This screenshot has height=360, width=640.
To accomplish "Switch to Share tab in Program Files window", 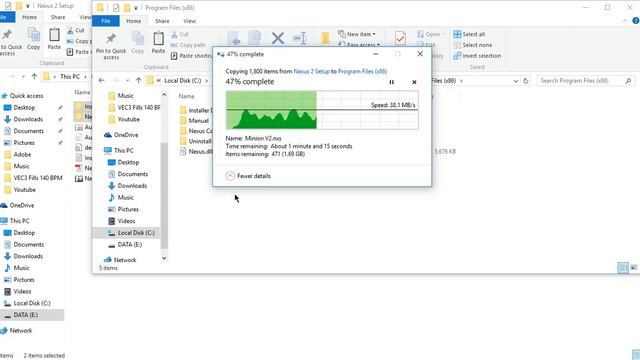I will point(162,21).
